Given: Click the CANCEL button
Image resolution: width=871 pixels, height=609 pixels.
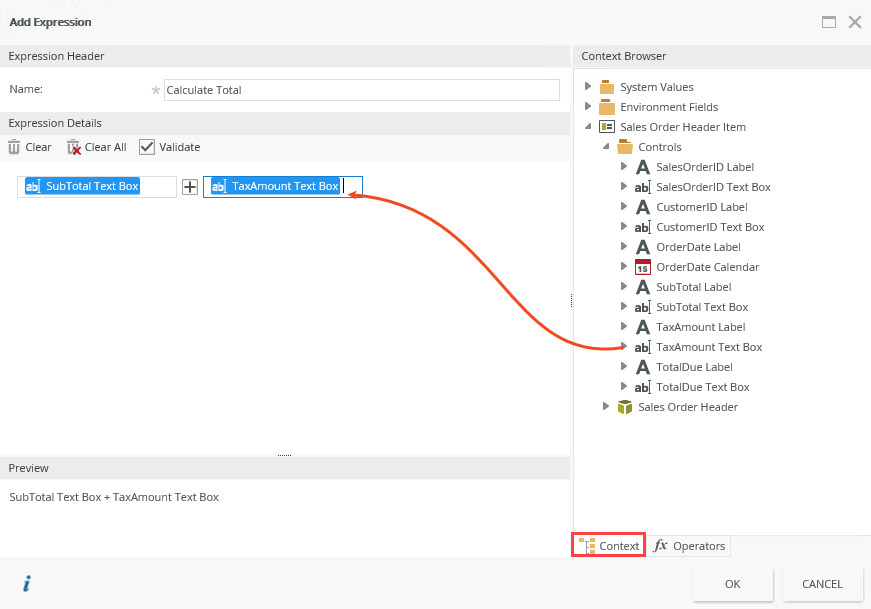Looking at the screenshot, I should [822, 584].
